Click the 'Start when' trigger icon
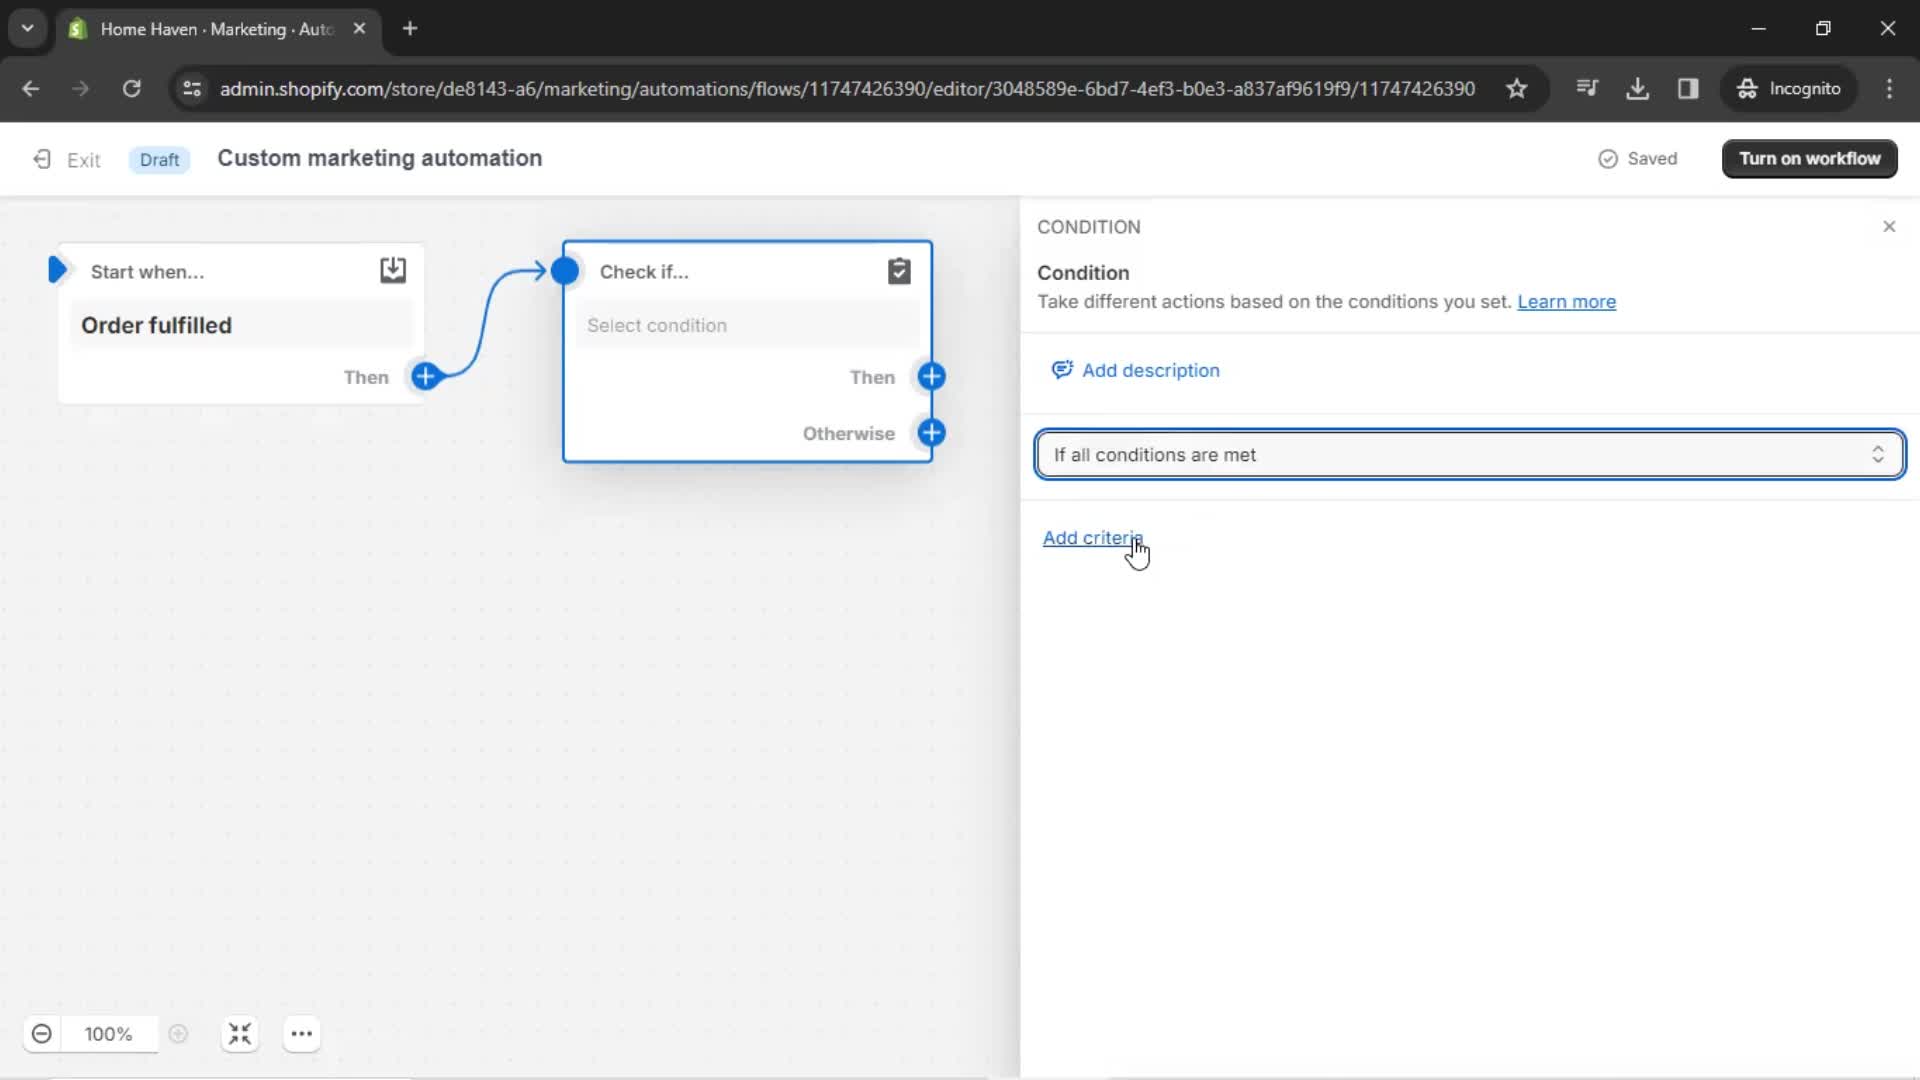1920x1080 pixels. (x=57, y=272)
